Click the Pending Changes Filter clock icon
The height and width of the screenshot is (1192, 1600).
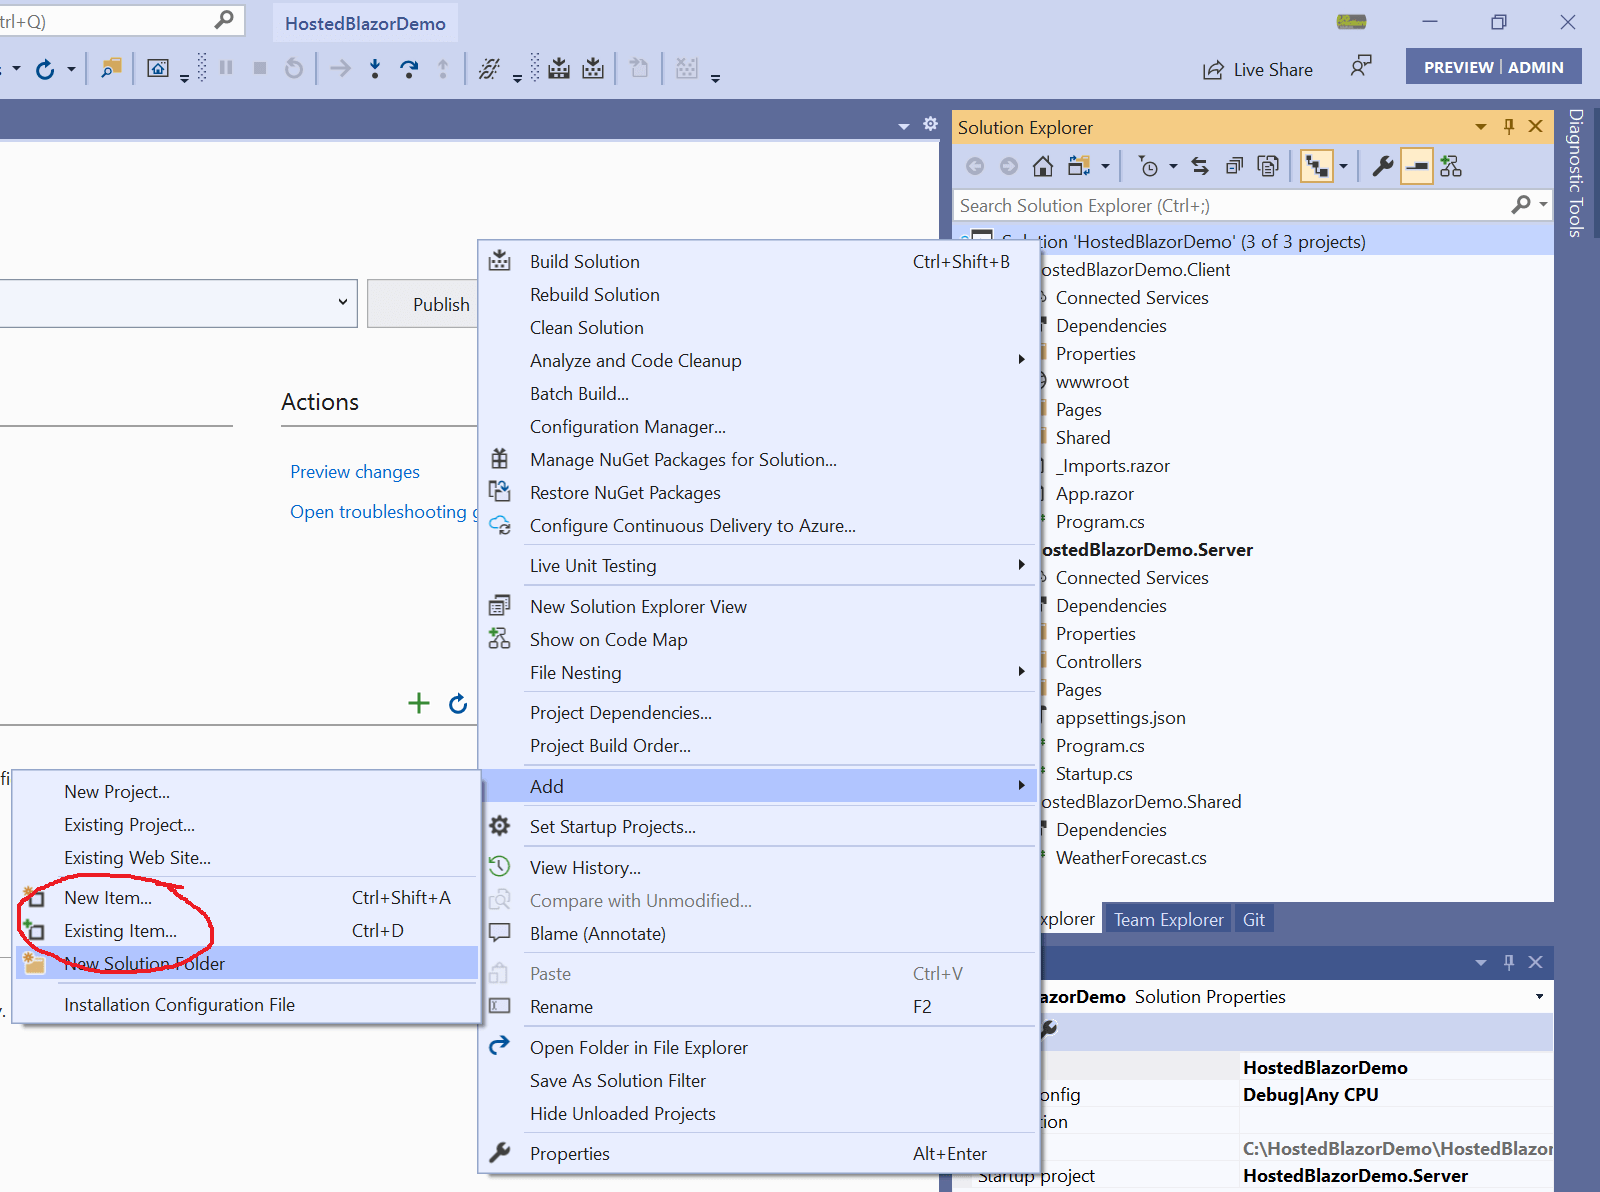click(x=1148, y=167)
